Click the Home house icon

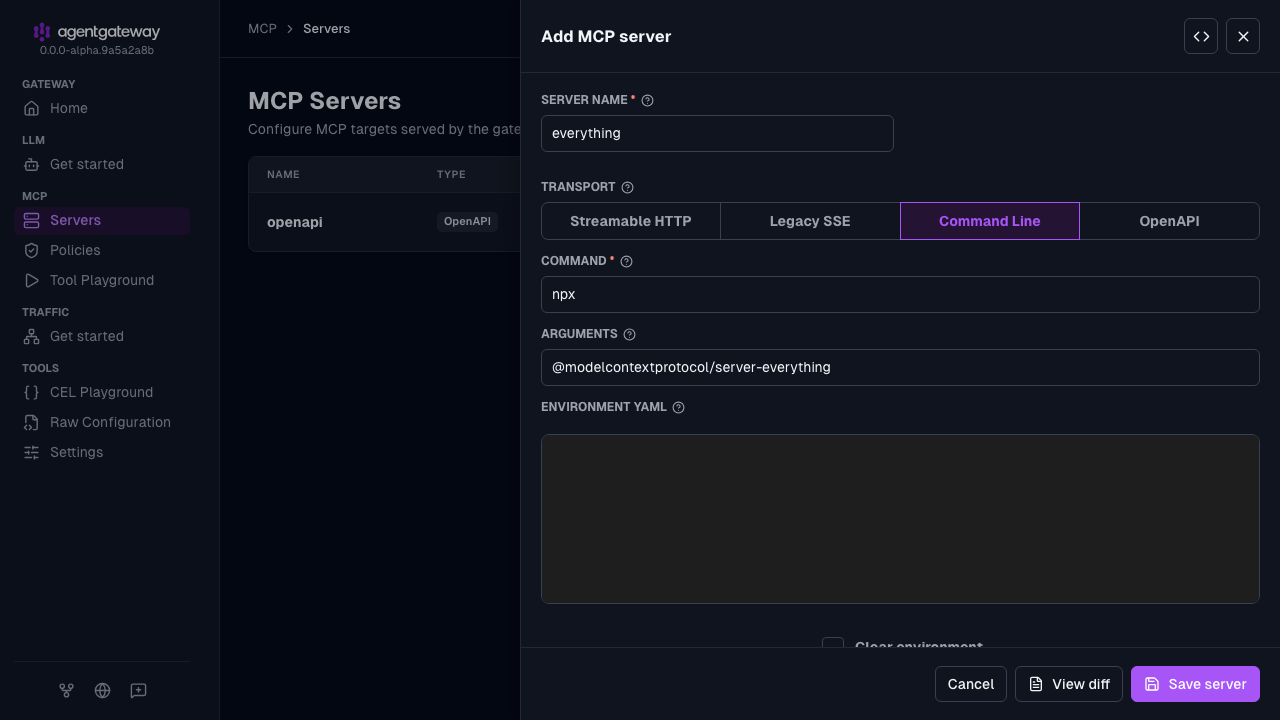[x=31, y=108]
